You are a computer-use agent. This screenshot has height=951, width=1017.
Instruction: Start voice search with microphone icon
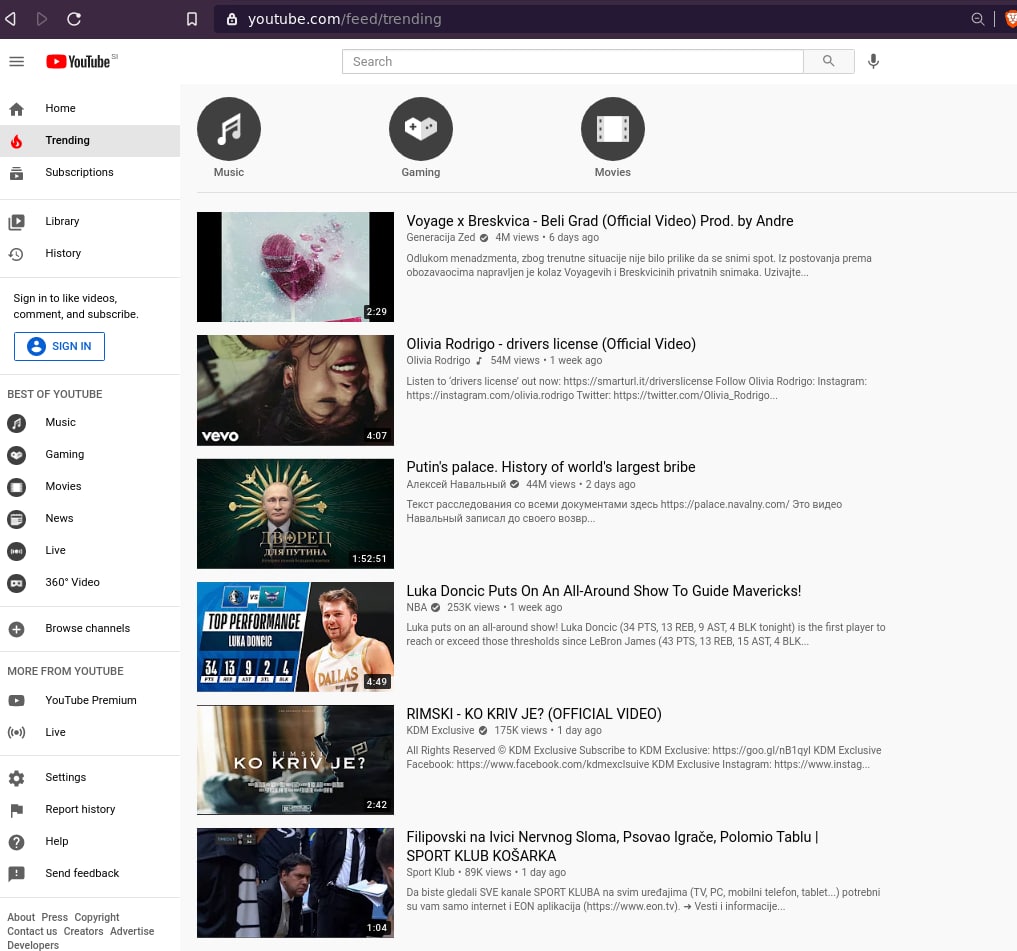[x=874, y=61]
